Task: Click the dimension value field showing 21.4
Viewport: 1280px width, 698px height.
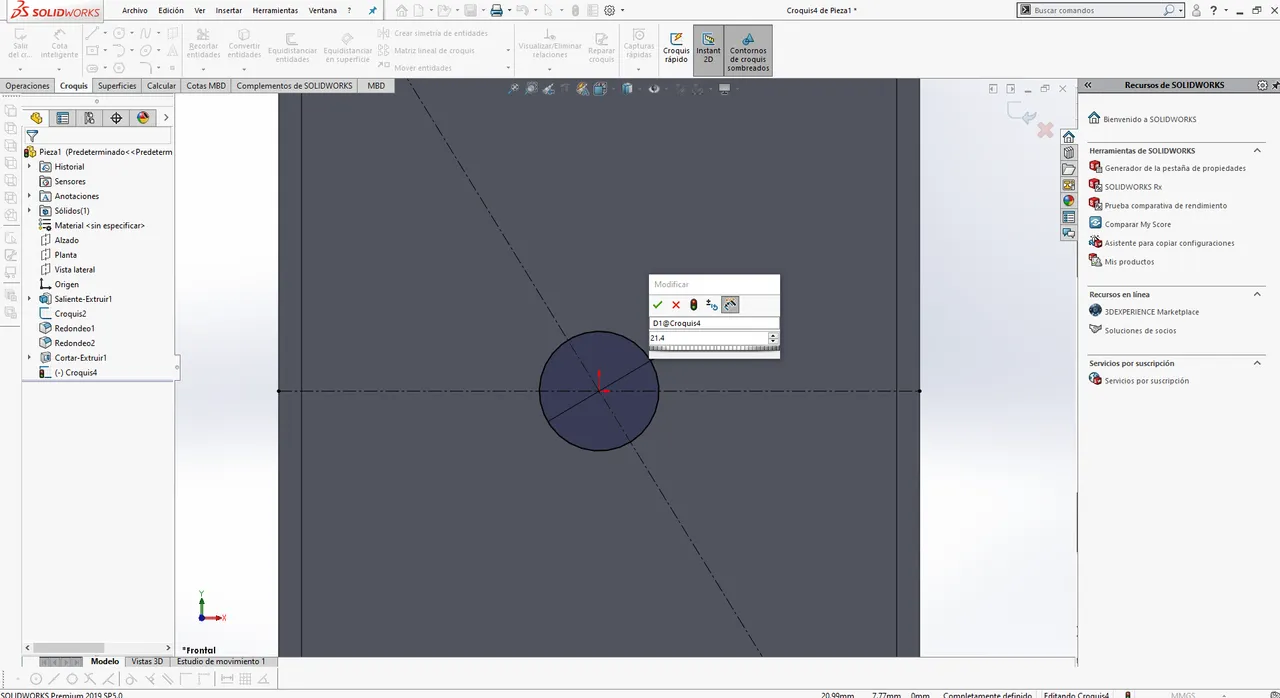Action: tap(708, 338)
